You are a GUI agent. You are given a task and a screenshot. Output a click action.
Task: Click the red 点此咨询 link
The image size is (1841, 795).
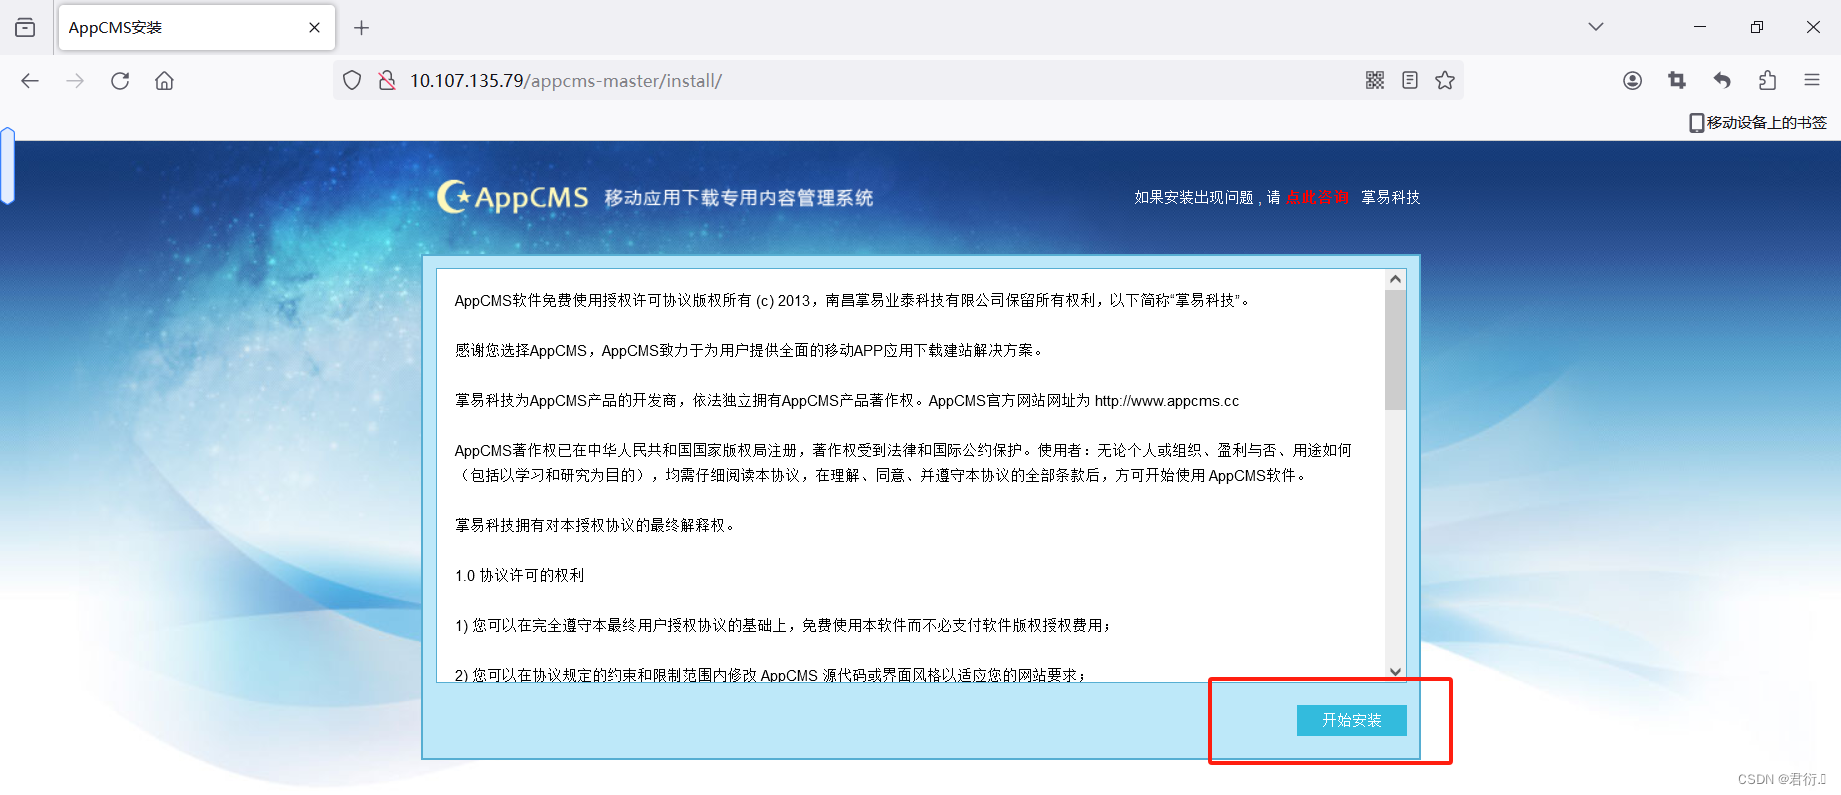[1317, 197]
